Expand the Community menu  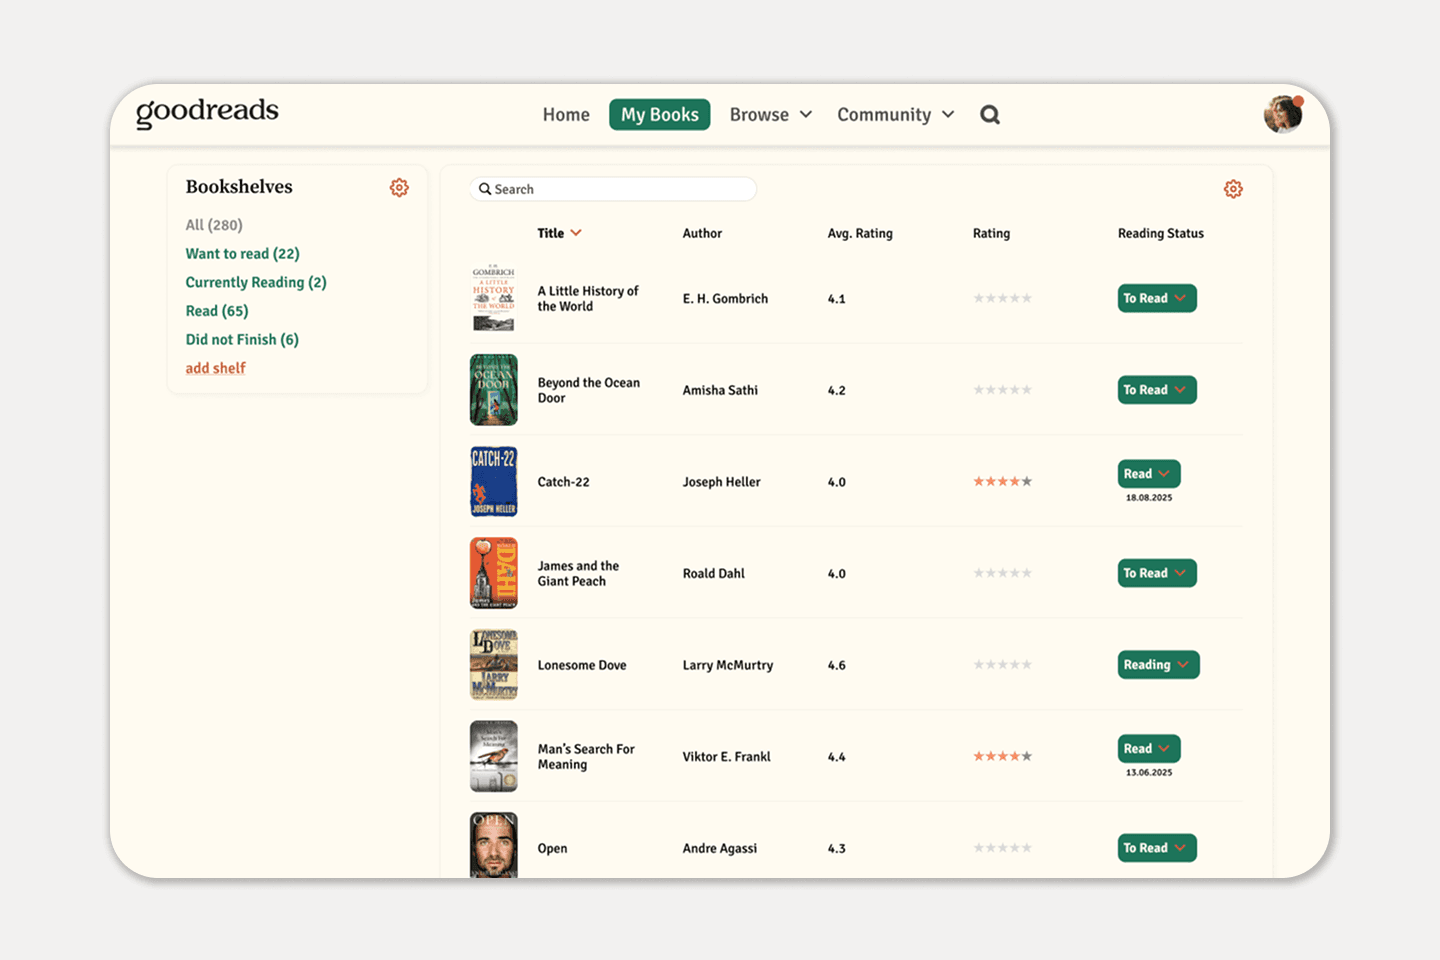click(x=896, y=115)
